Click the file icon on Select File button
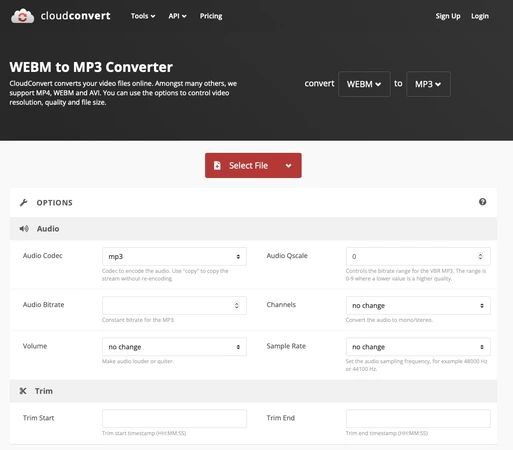The image size is (513, 450). [x=217, y=165]
